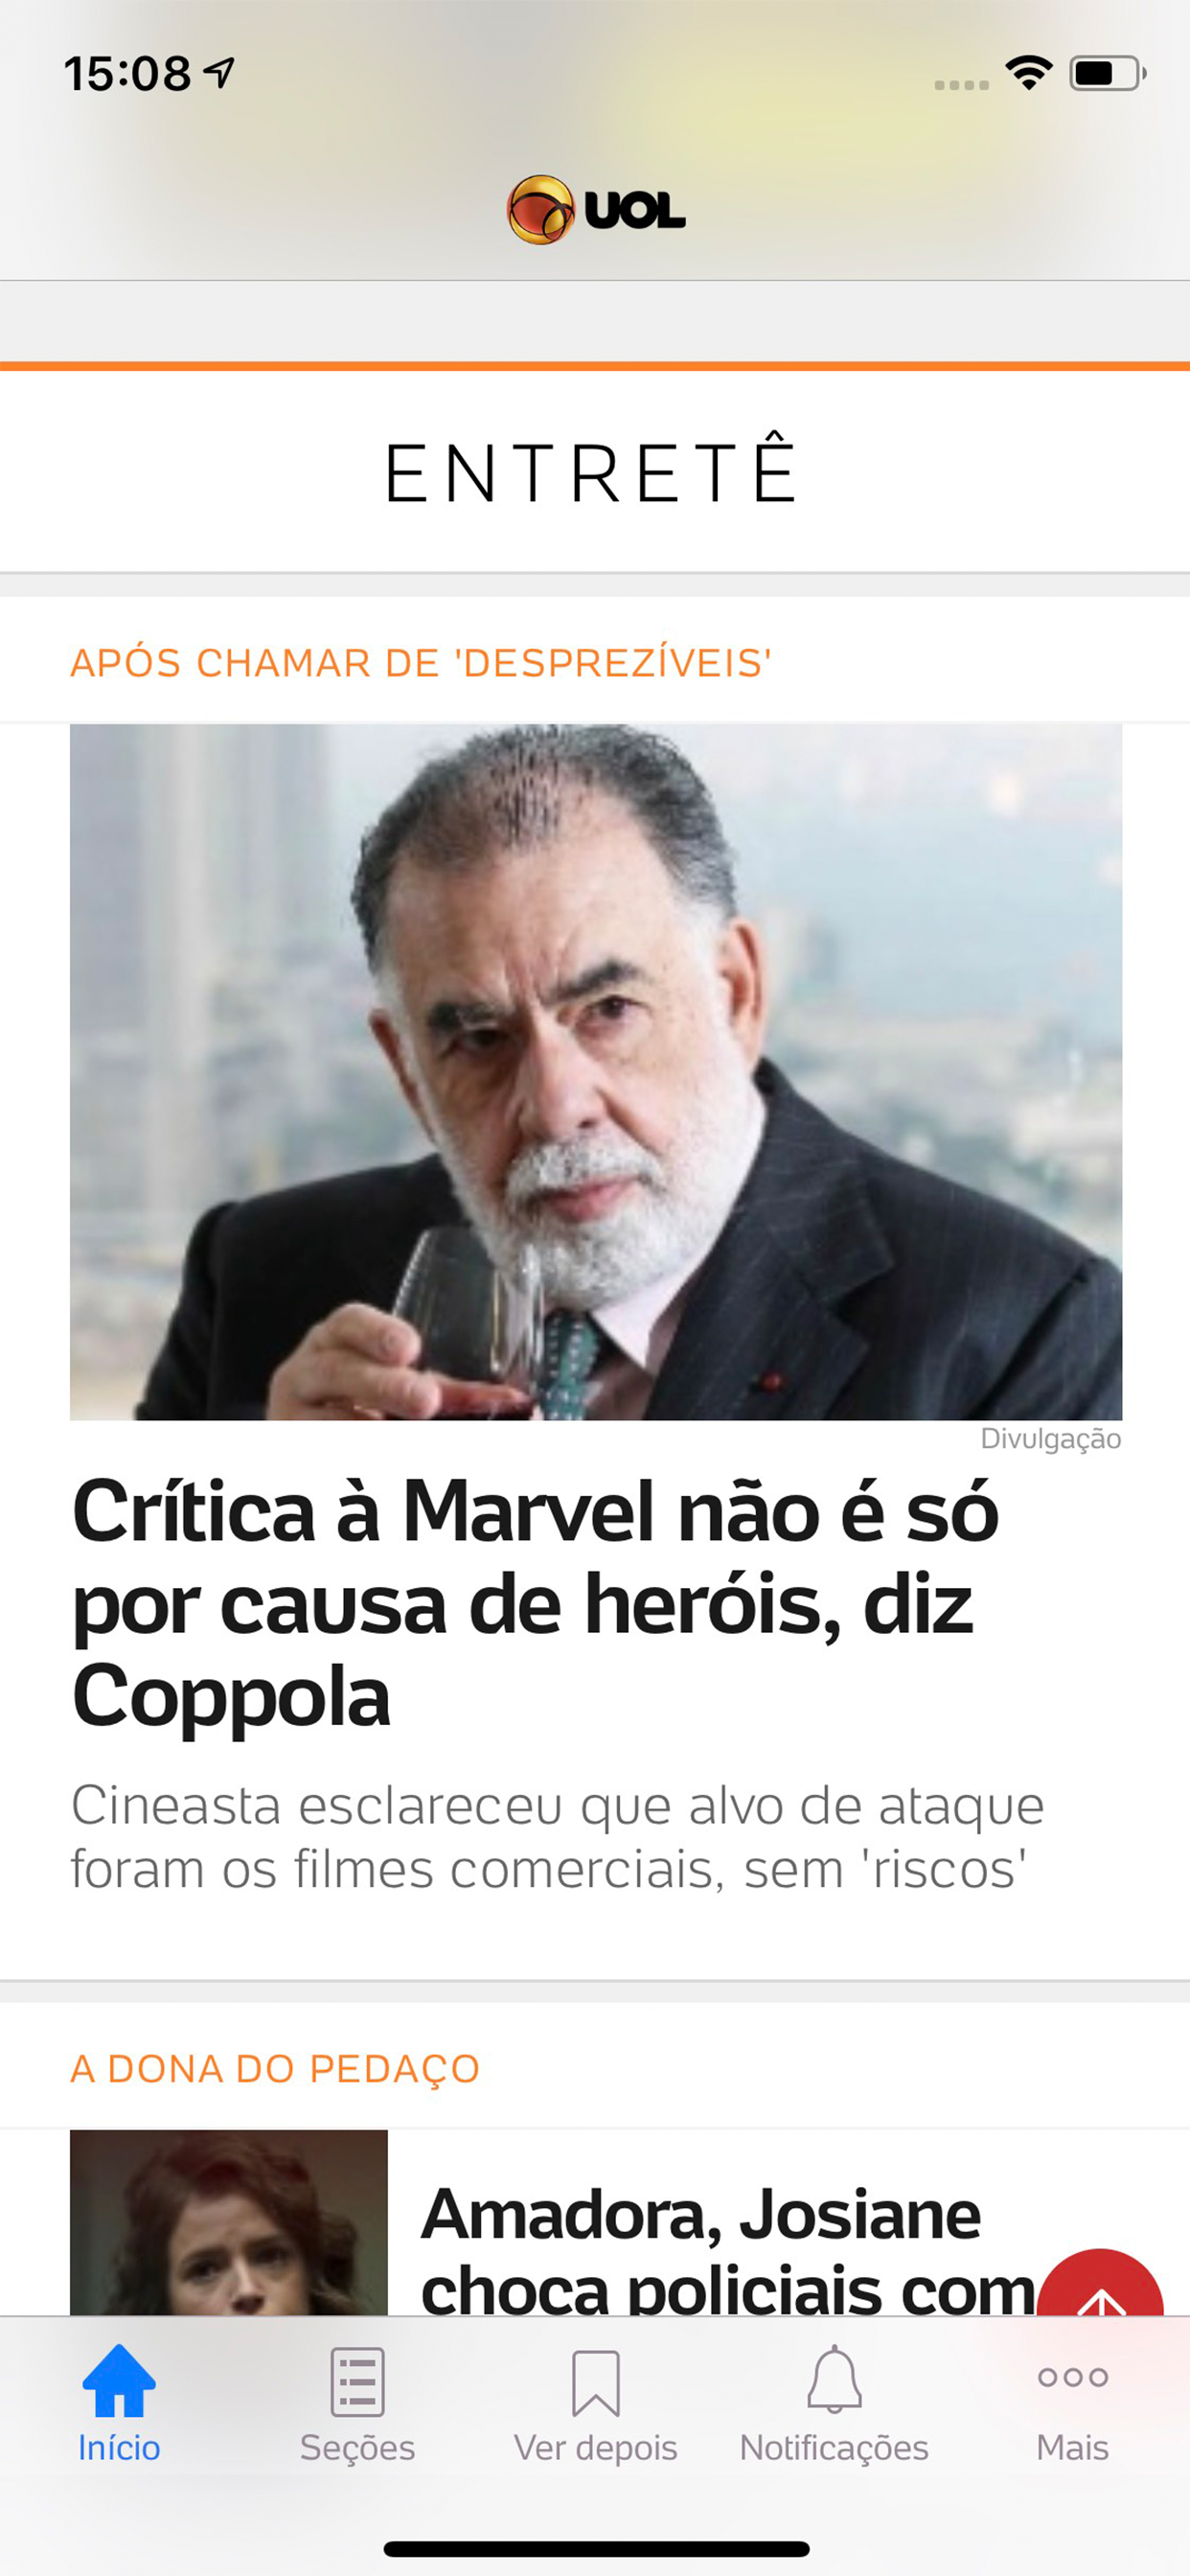Open the Coppola photo thumbnail
The width and height of the screenshot is (1190, 2576).
click(x=596, y=1072)
